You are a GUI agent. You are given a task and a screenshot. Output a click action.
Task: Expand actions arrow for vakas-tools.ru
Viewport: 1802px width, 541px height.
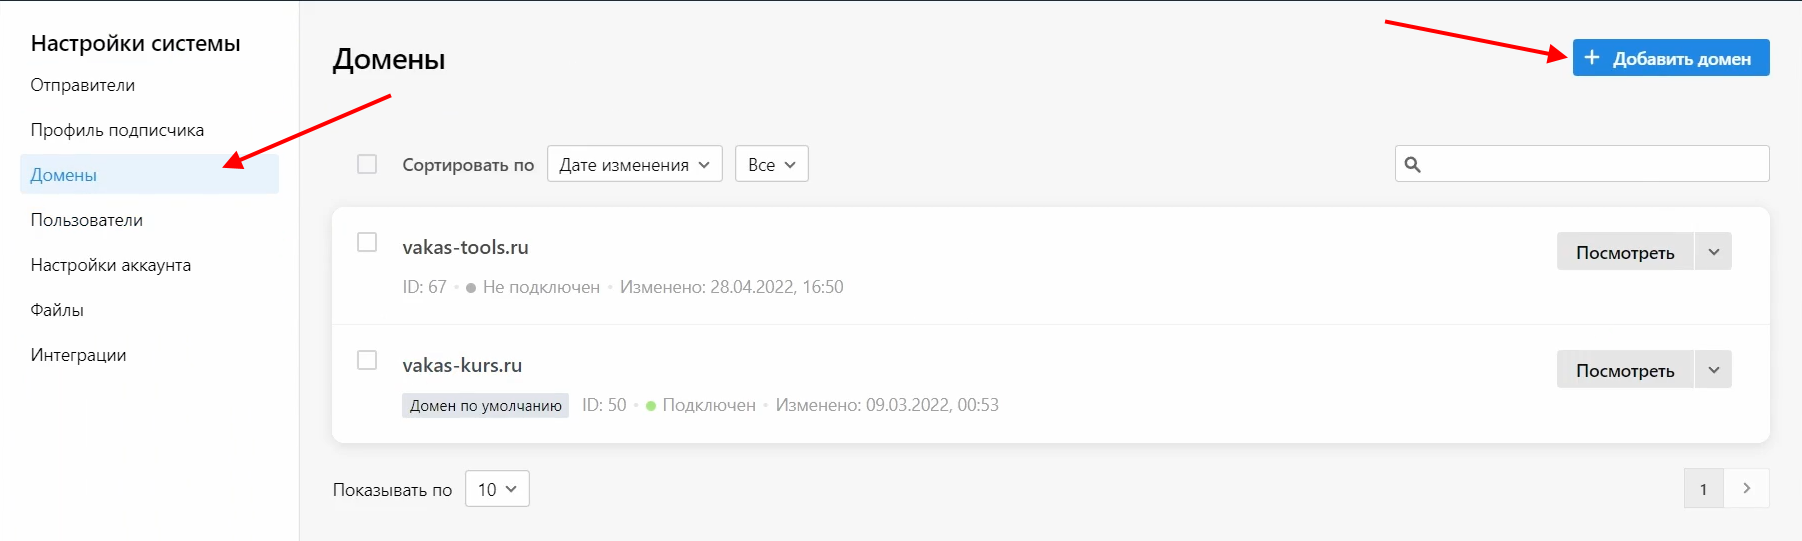click(x=1713, y=252)
